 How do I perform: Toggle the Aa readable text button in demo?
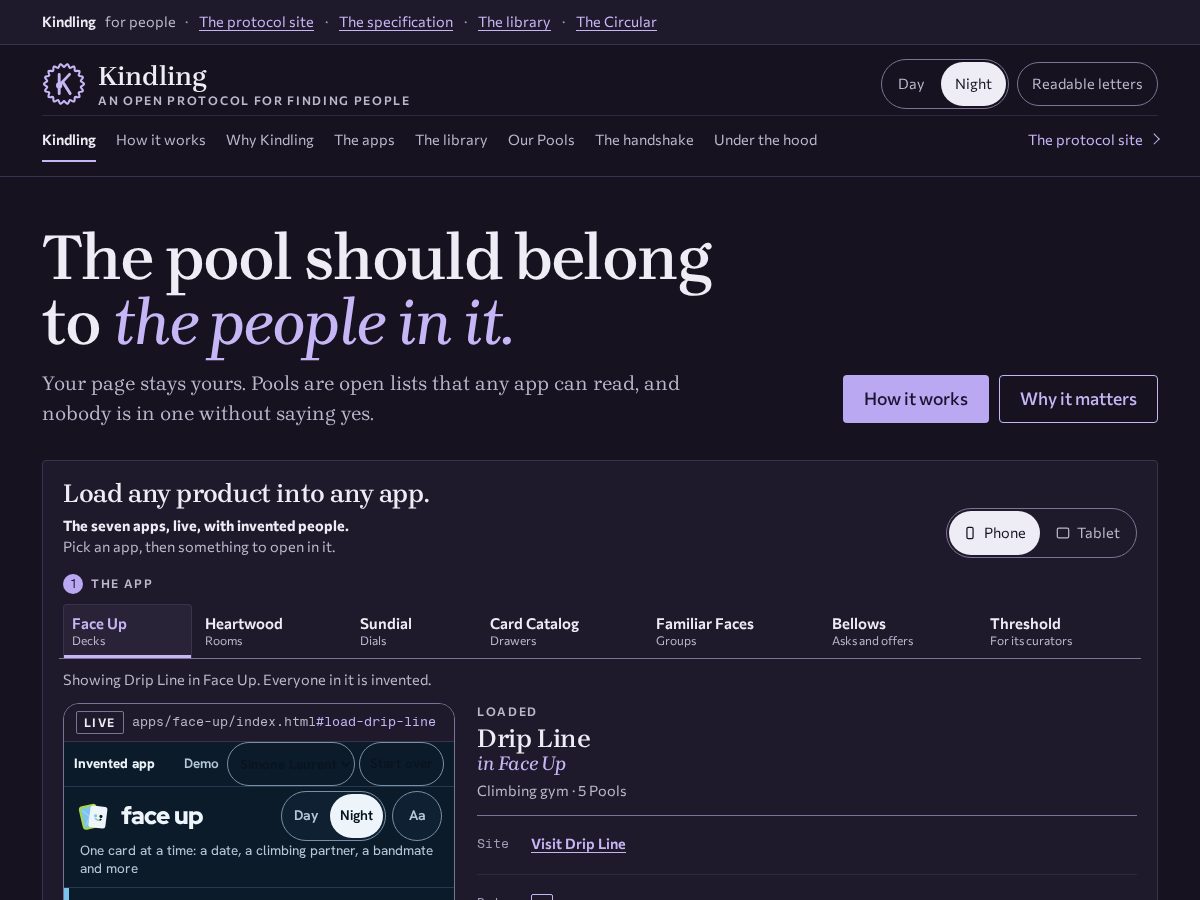(417, 815)
